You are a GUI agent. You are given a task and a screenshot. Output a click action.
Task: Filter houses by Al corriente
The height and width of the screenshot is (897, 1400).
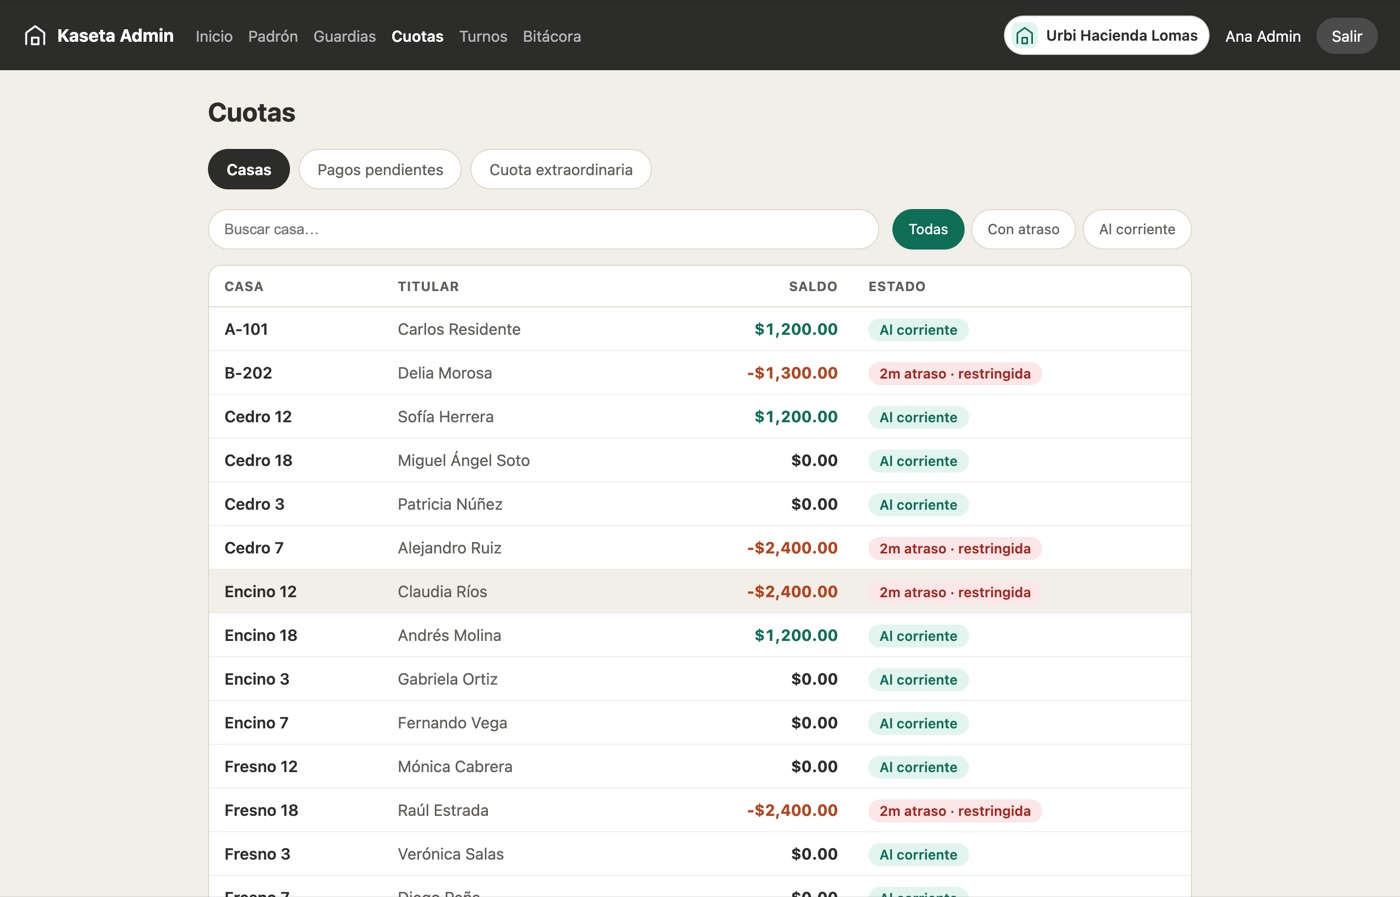(1137, 229)
